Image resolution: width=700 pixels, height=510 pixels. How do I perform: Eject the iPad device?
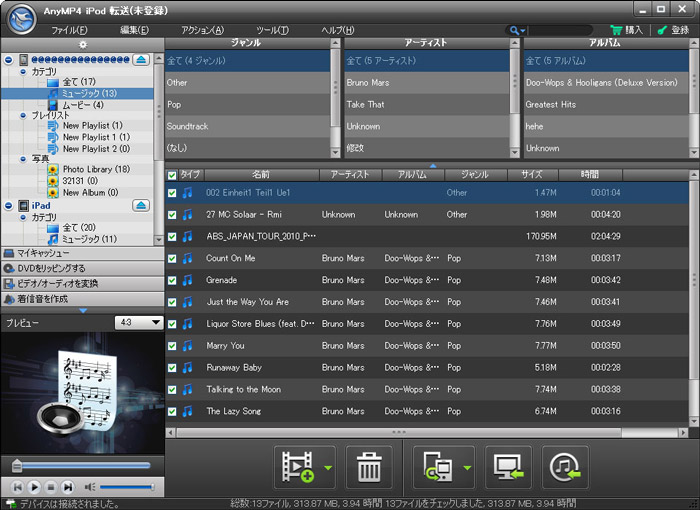141,205
